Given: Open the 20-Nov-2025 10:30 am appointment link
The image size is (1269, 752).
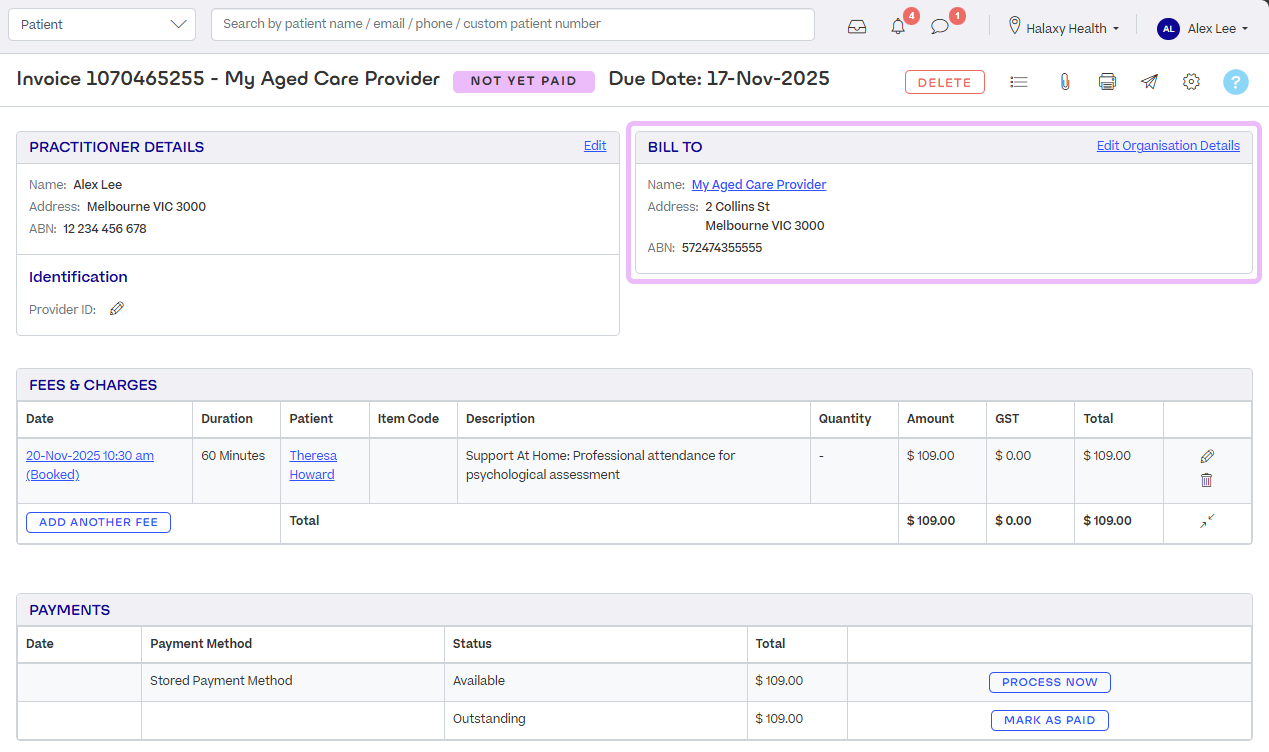Looking at the screenshot, I should point(90,465).
